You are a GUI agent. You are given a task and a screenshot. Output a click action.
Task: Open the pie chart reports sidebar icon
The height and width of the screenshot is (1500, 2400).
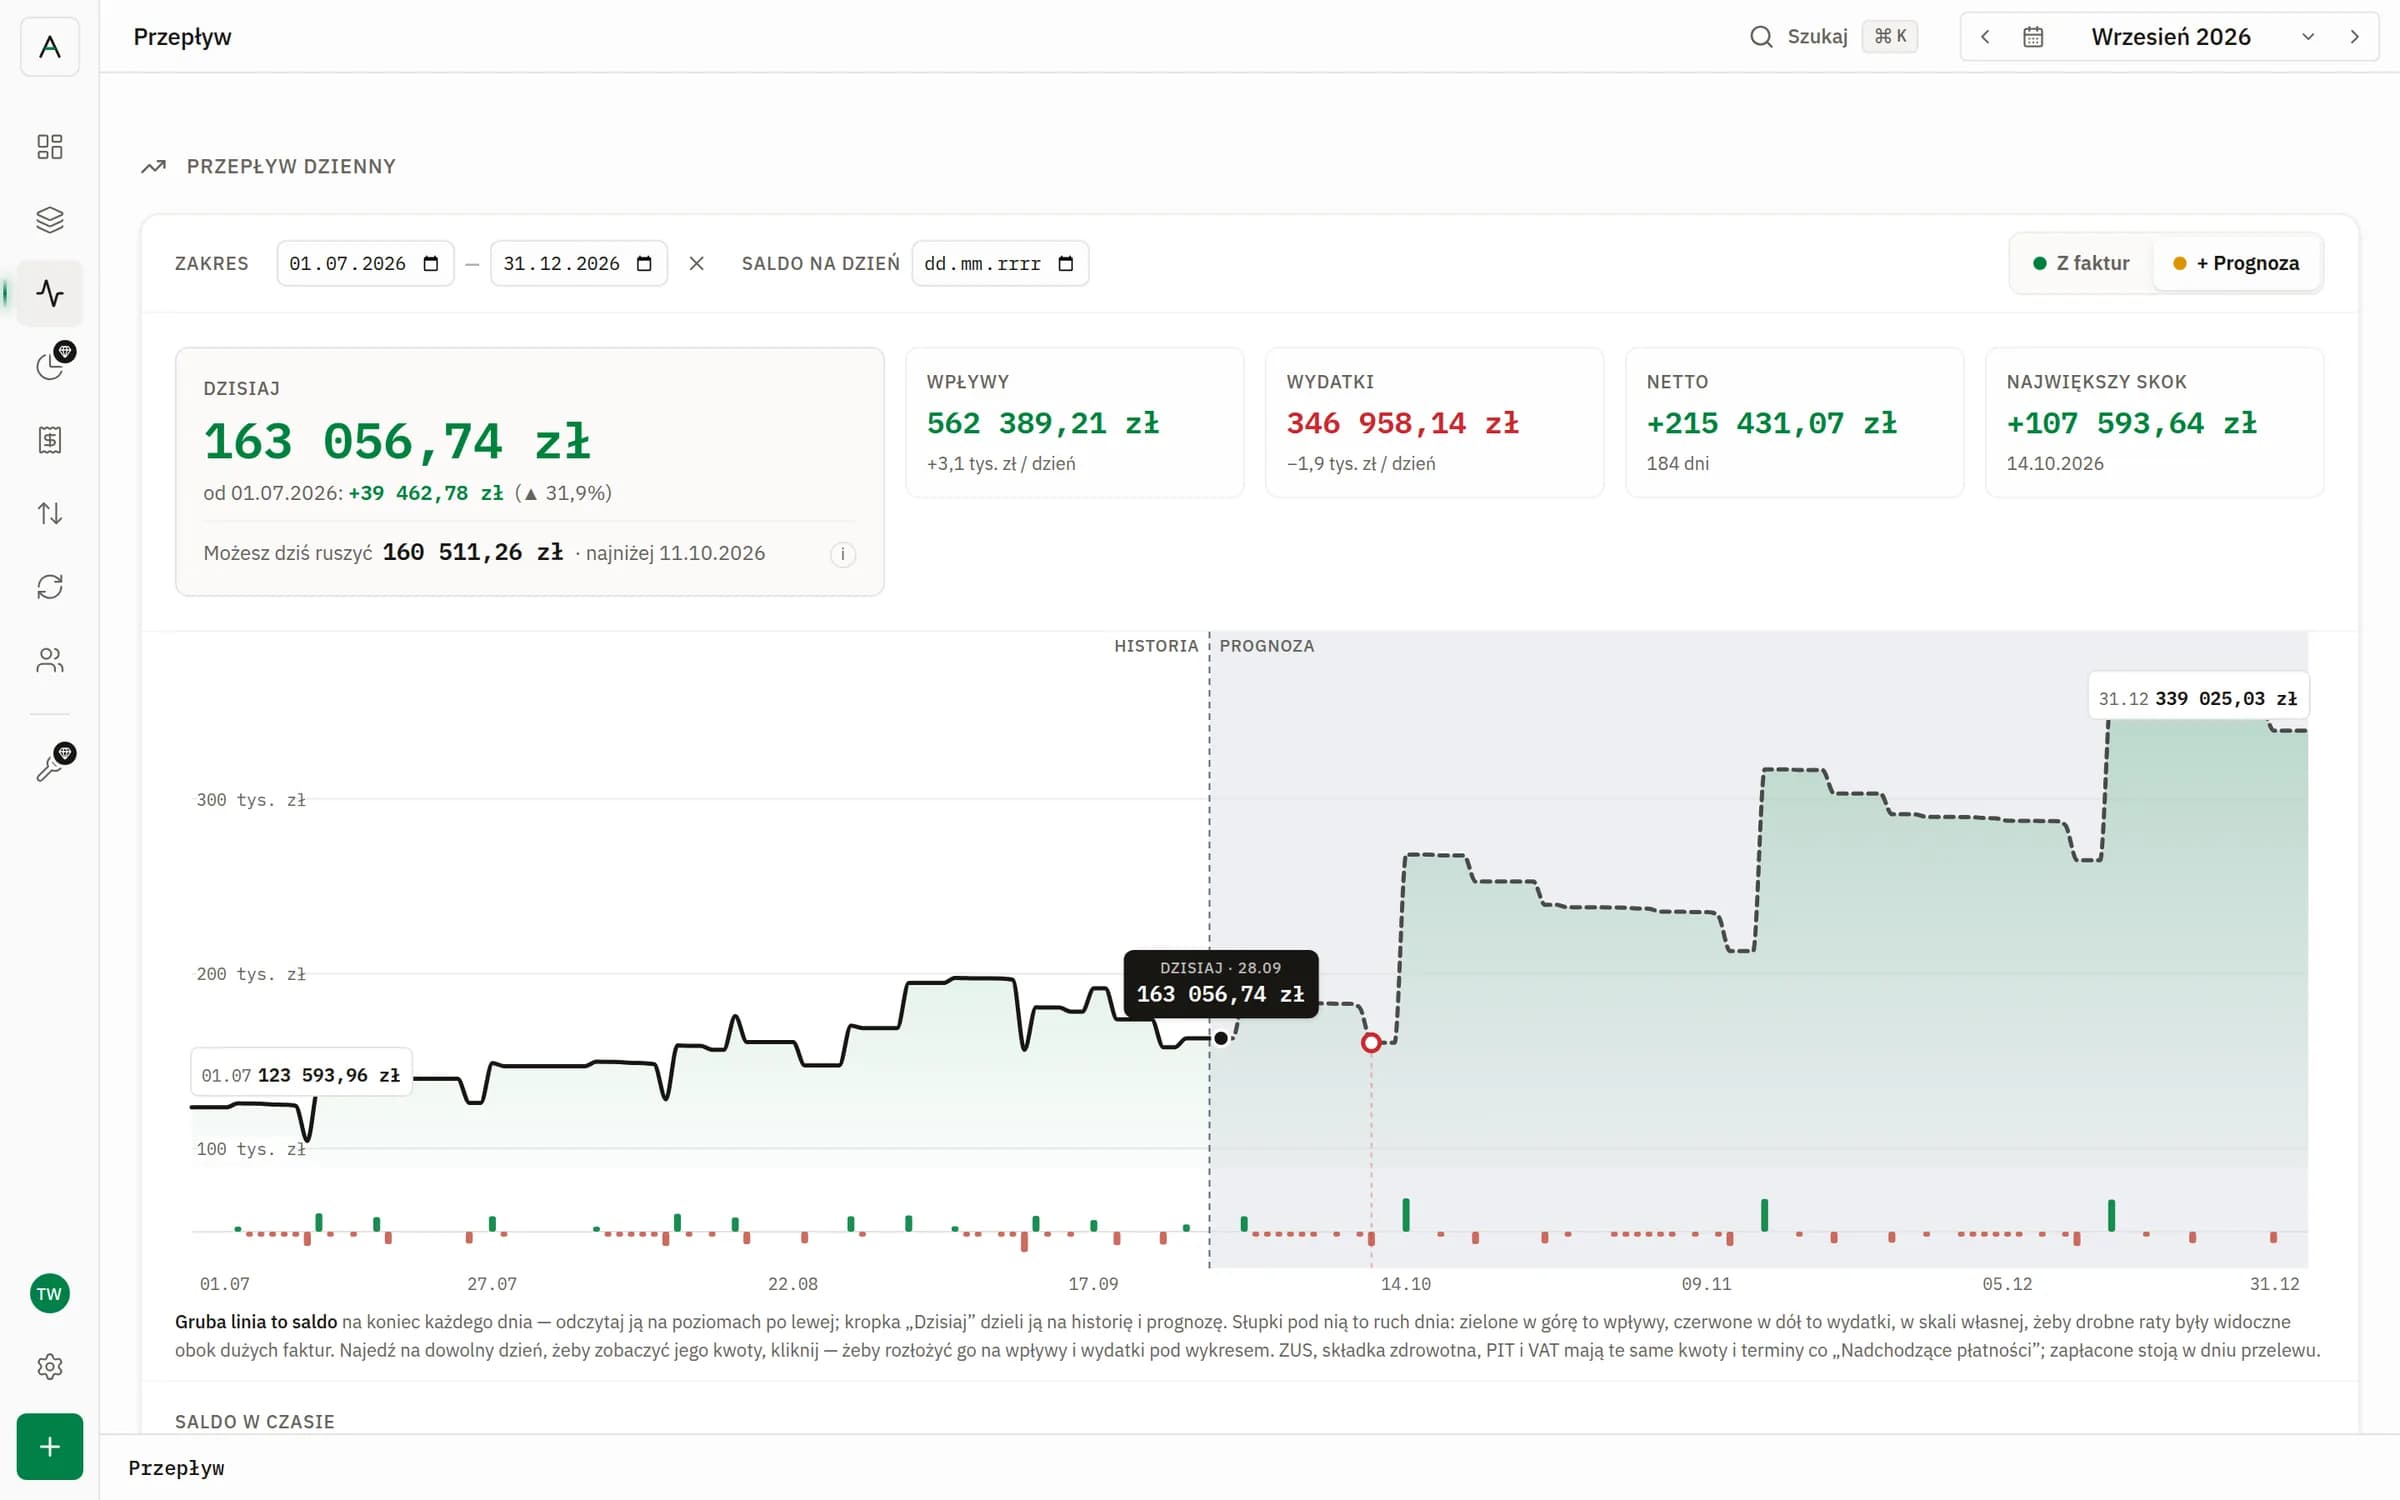point(49,366)
